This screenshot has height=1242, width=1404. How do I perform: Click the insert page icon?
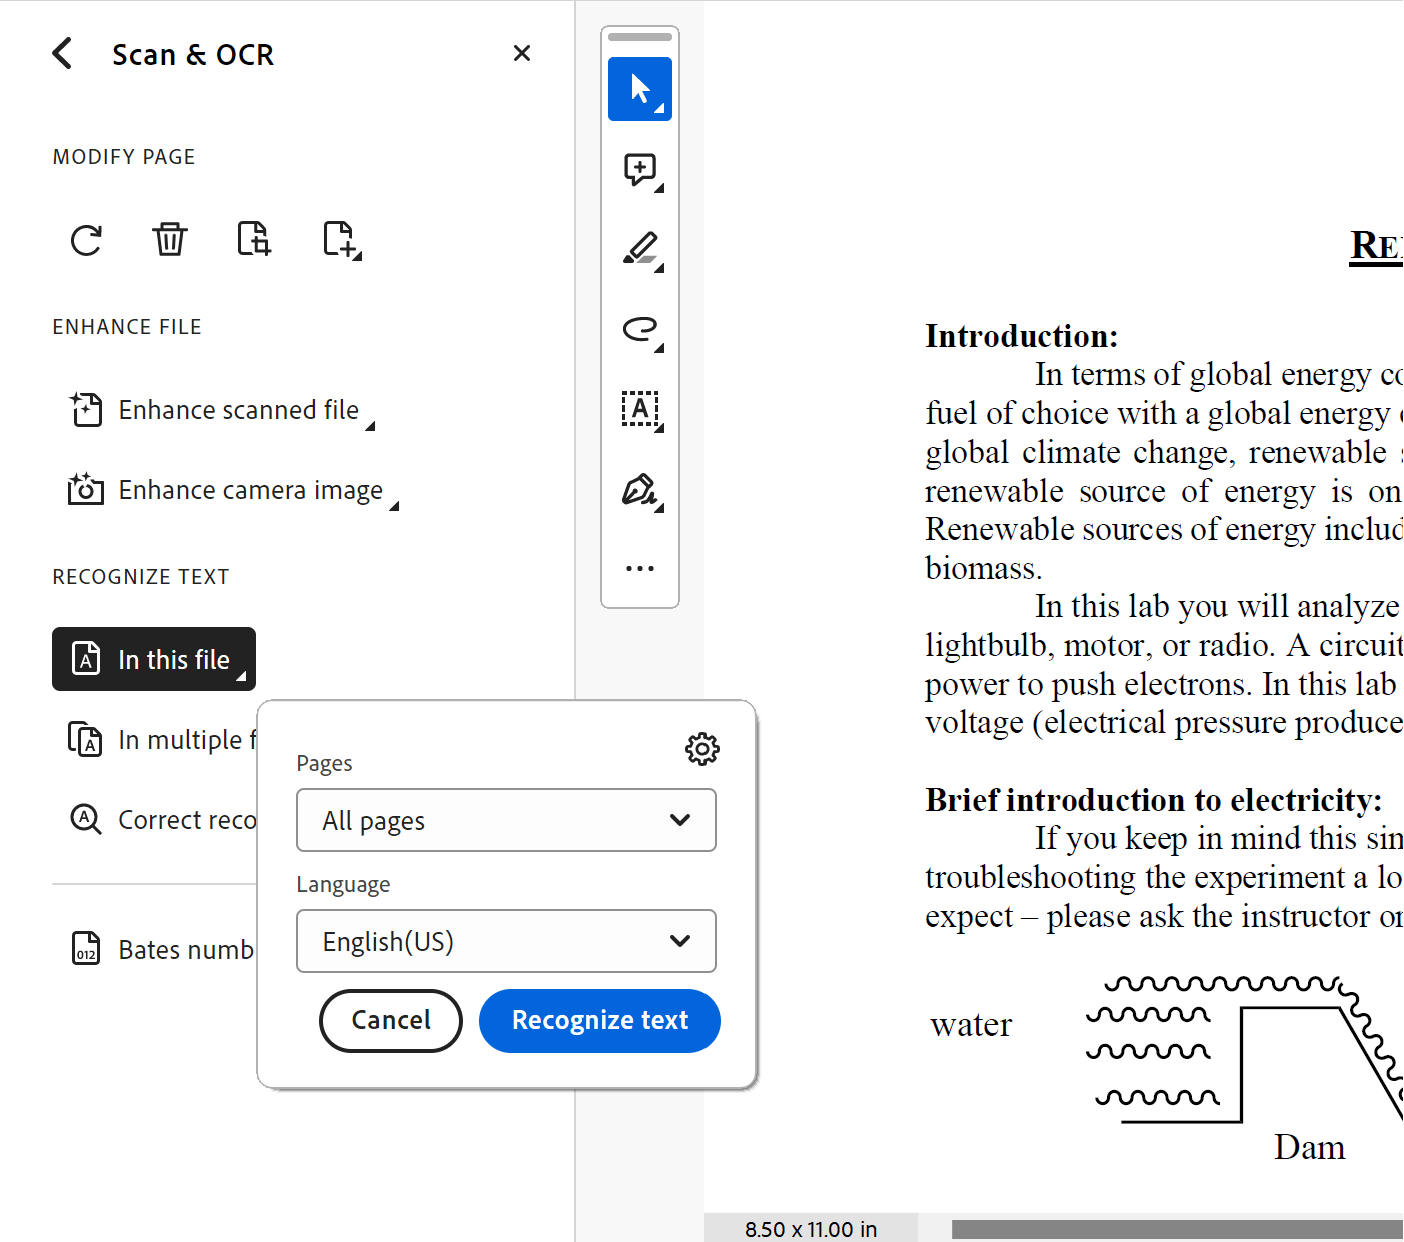point(341,240)
